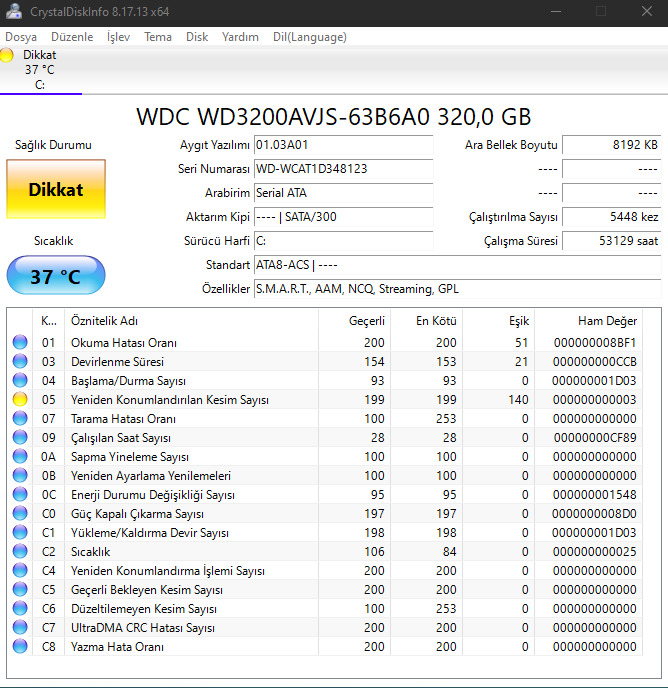
Task: Click blue status icon for Yükleme/Kaldırma Devir Sayısı
Action: (20, 532)
